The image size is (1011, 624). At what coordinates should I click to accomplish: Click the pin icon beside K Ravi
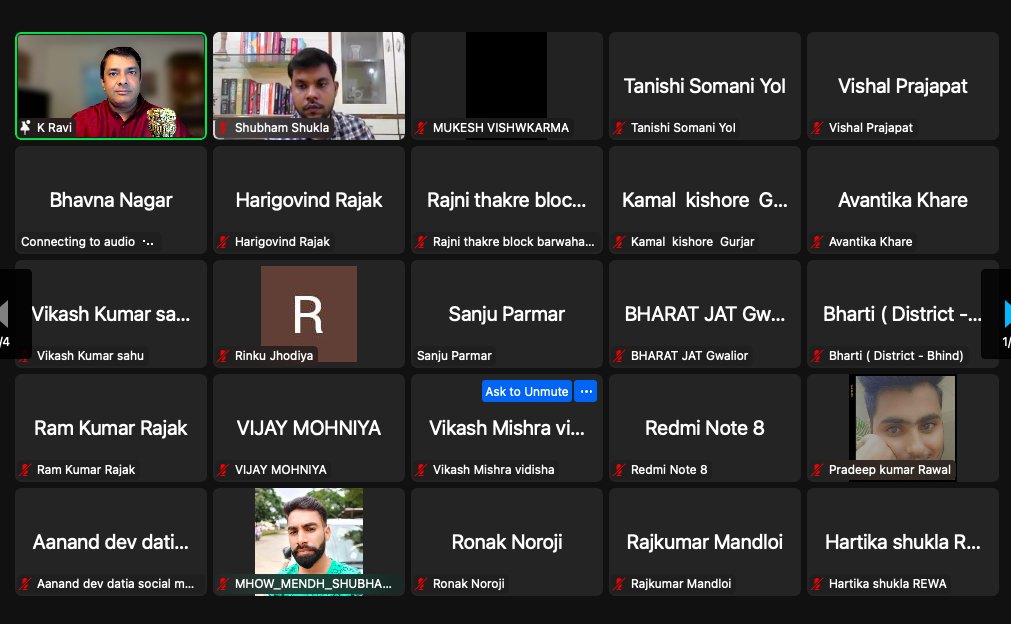click(x=26, y=127)
